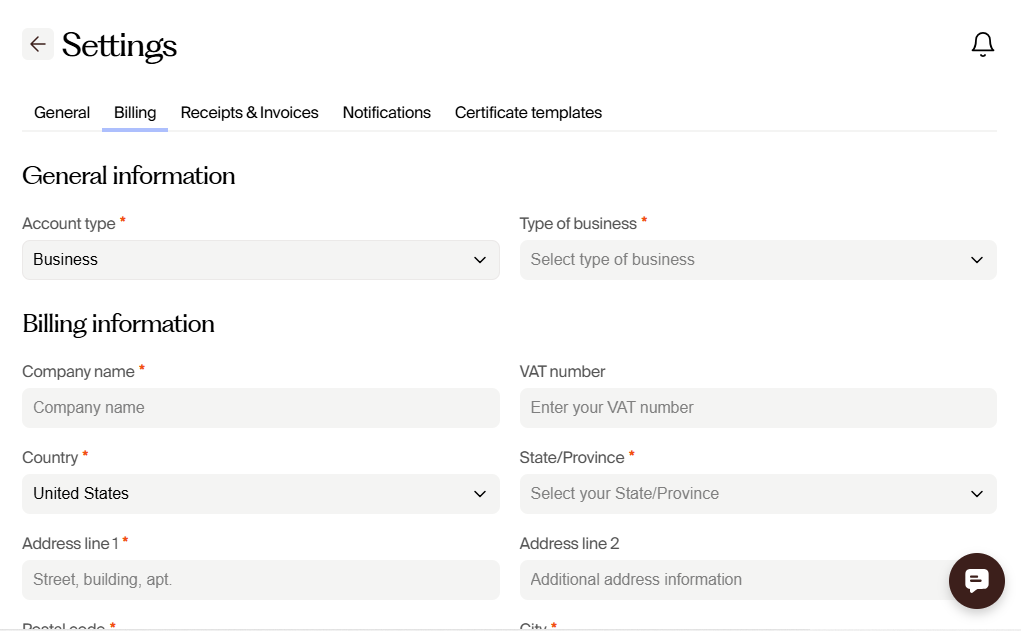Switch to the General tab

tap(62, 113)
